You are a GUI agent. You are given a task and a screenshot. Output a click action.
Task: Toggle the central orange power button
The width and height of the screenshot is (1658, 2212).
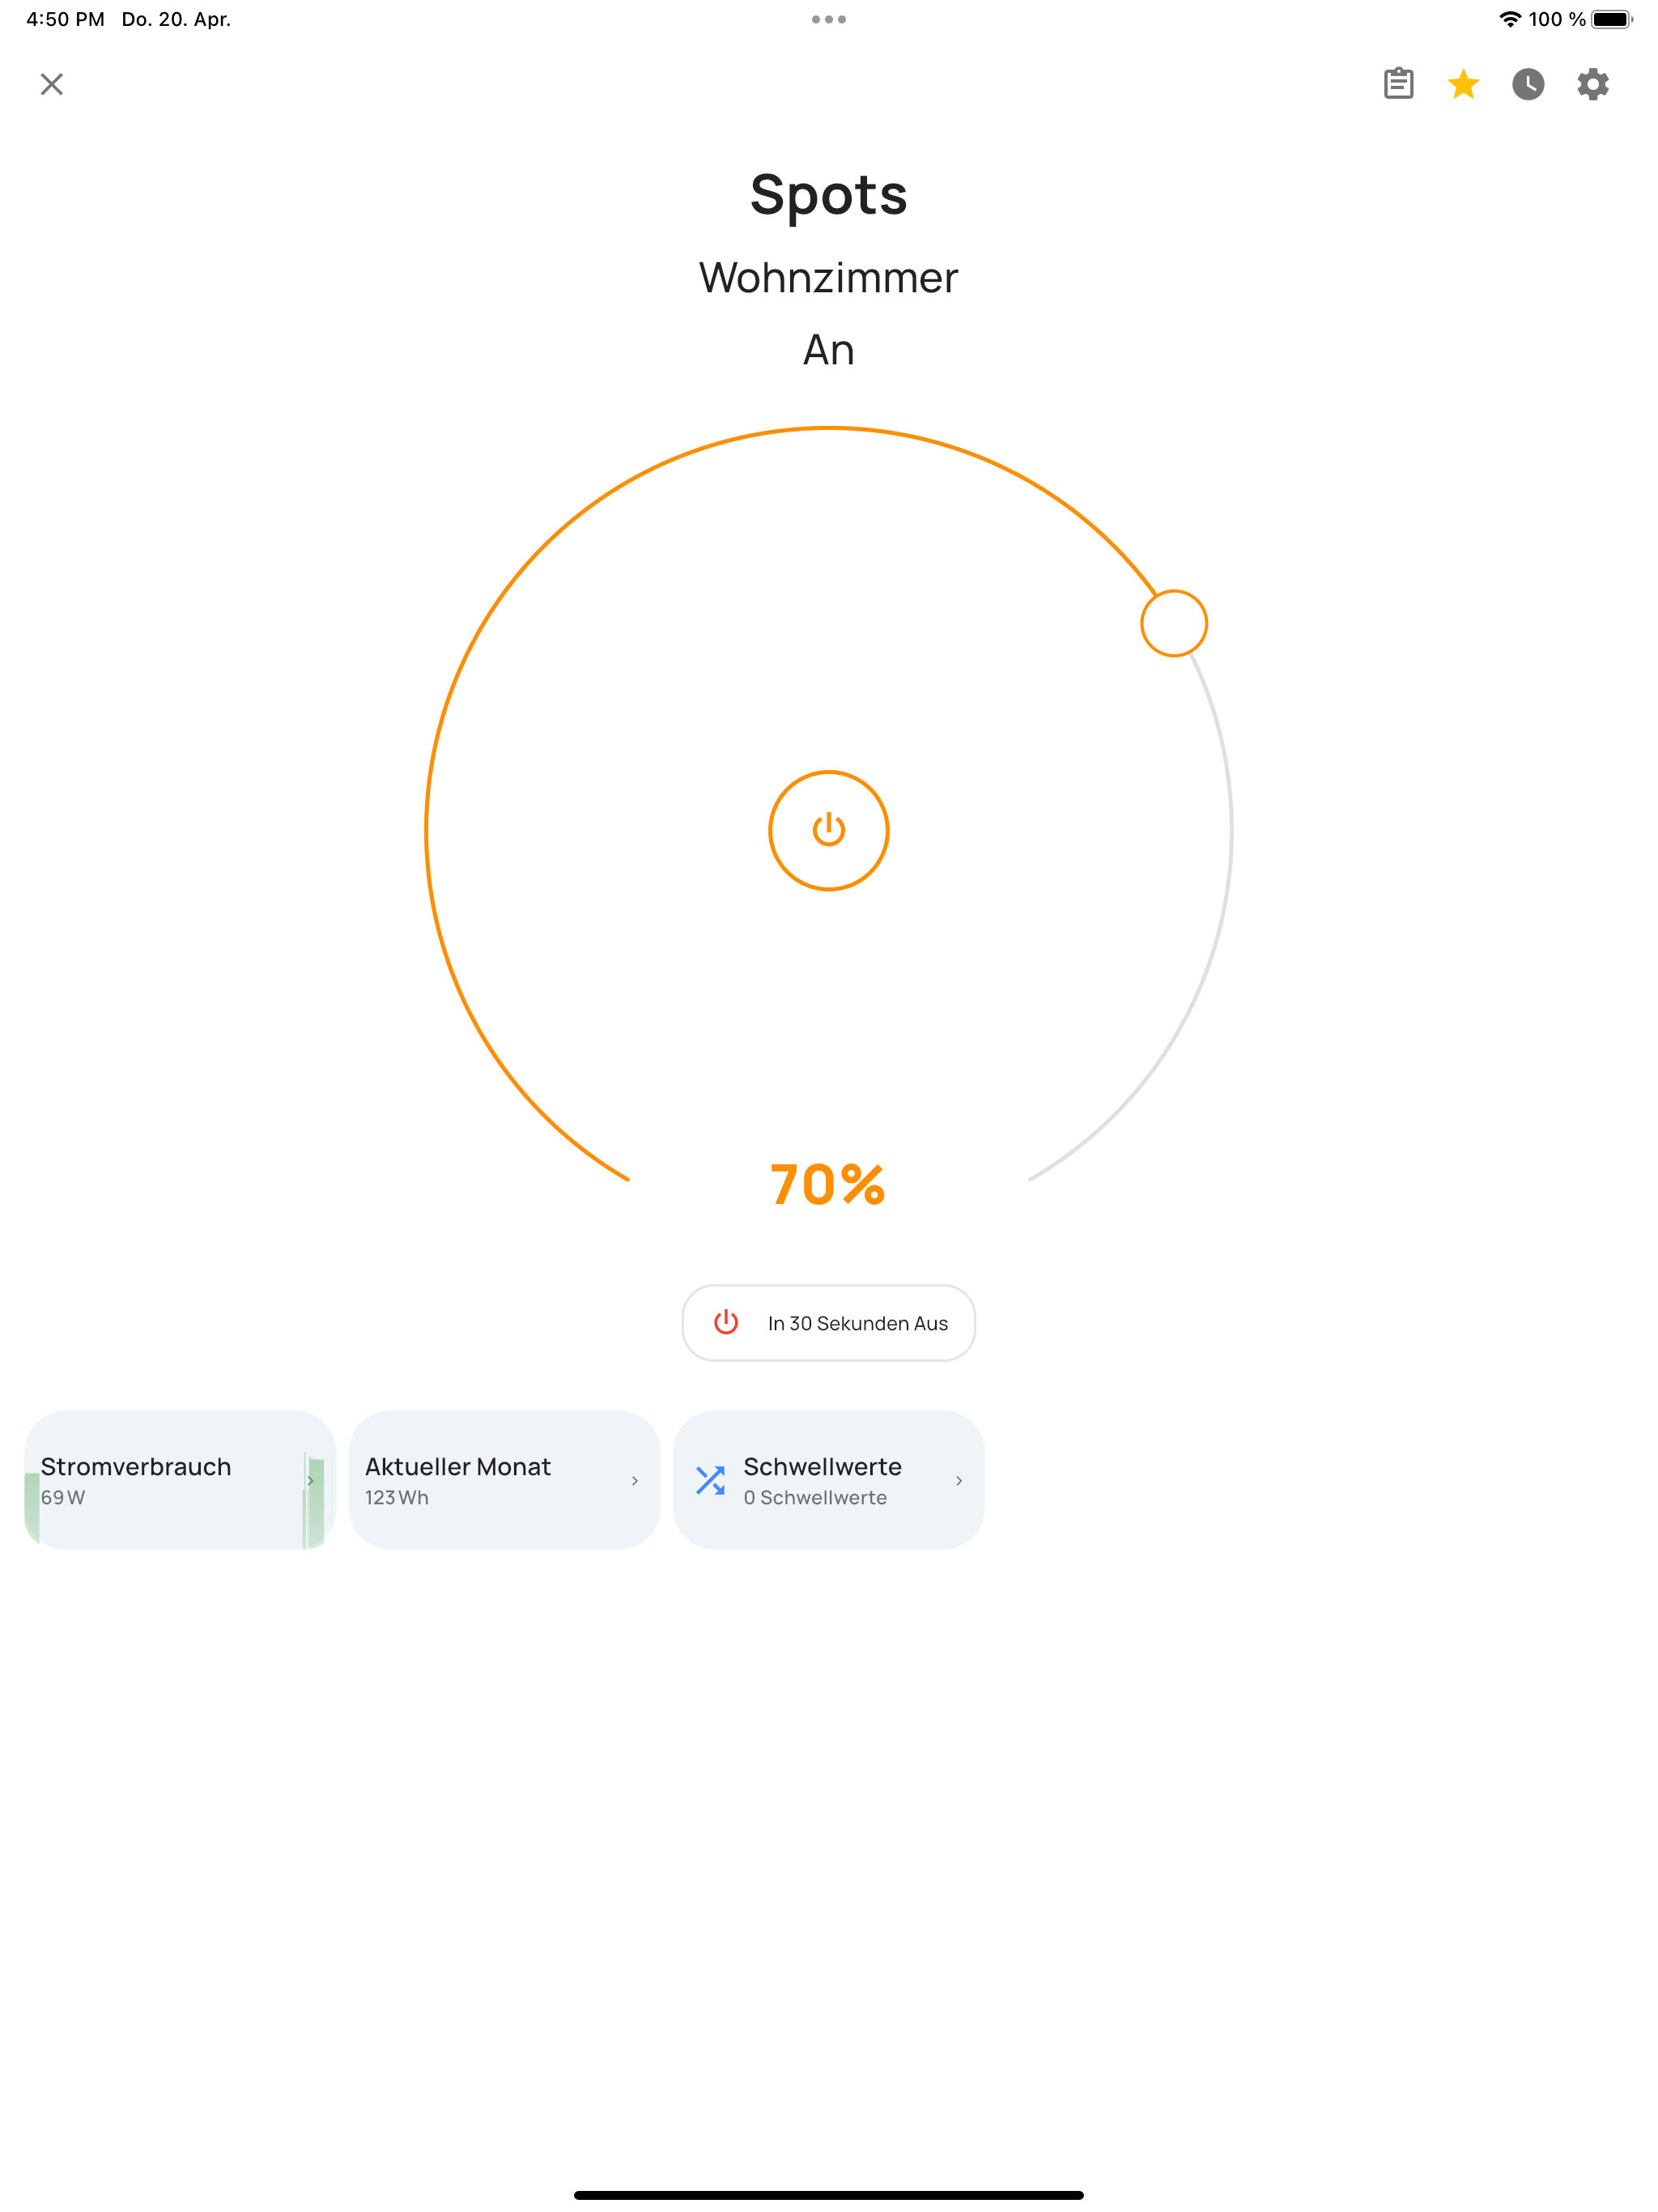[x=828, y=830]
